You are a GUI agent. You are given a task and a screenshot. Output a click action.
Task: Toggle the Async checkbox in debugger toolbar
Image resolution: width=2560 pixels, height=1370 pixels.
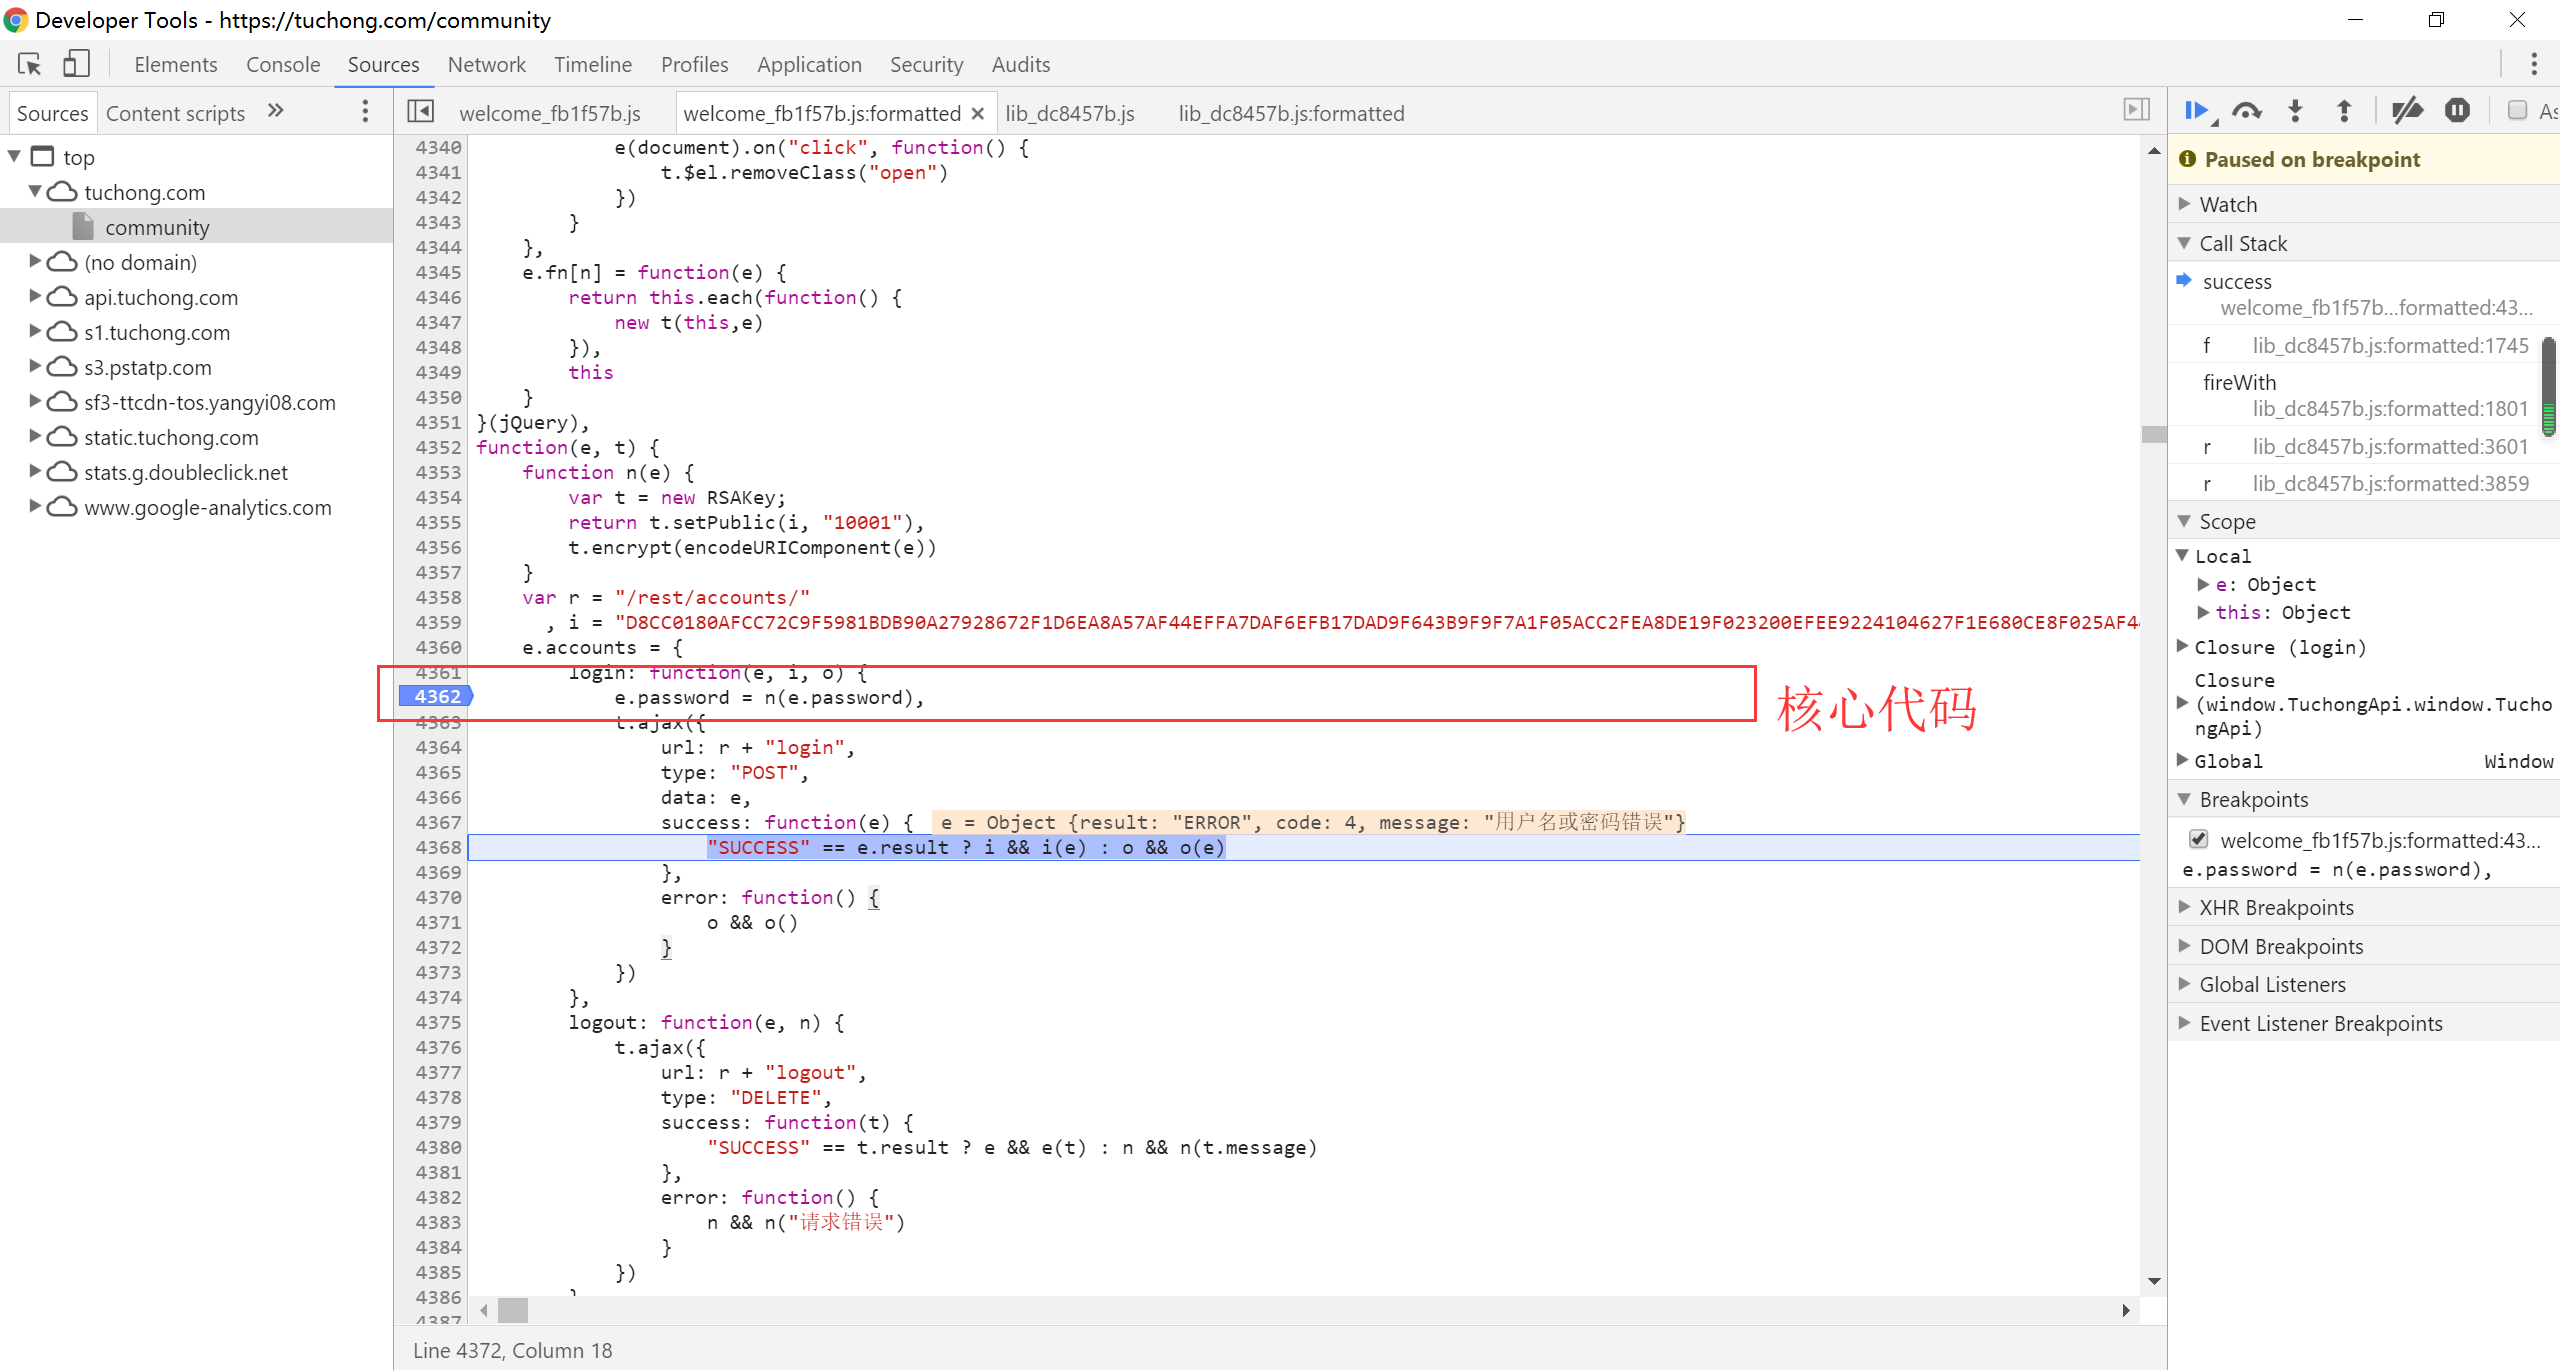click(2518, 111)
